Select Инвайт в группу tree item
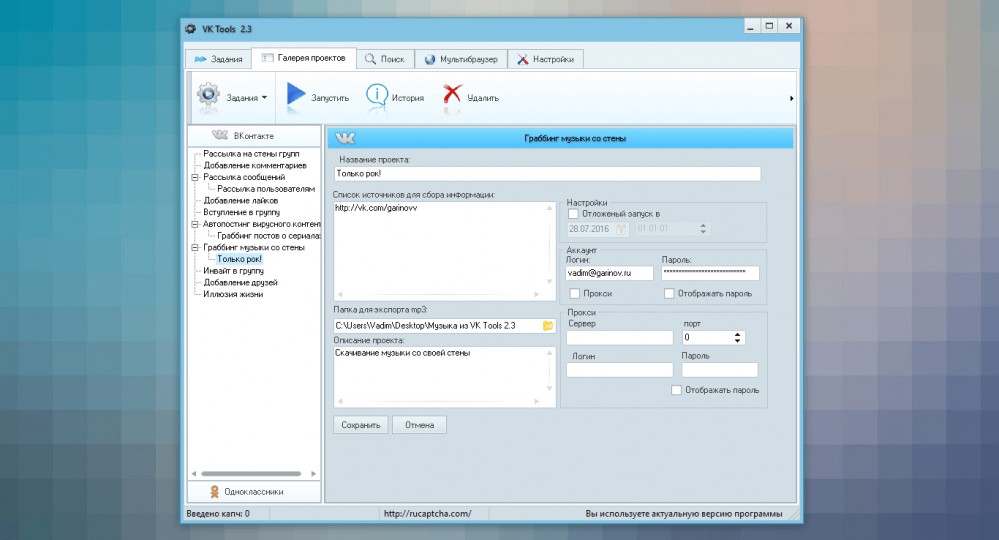The image size is (999, 540). click(x=233, y=271)
